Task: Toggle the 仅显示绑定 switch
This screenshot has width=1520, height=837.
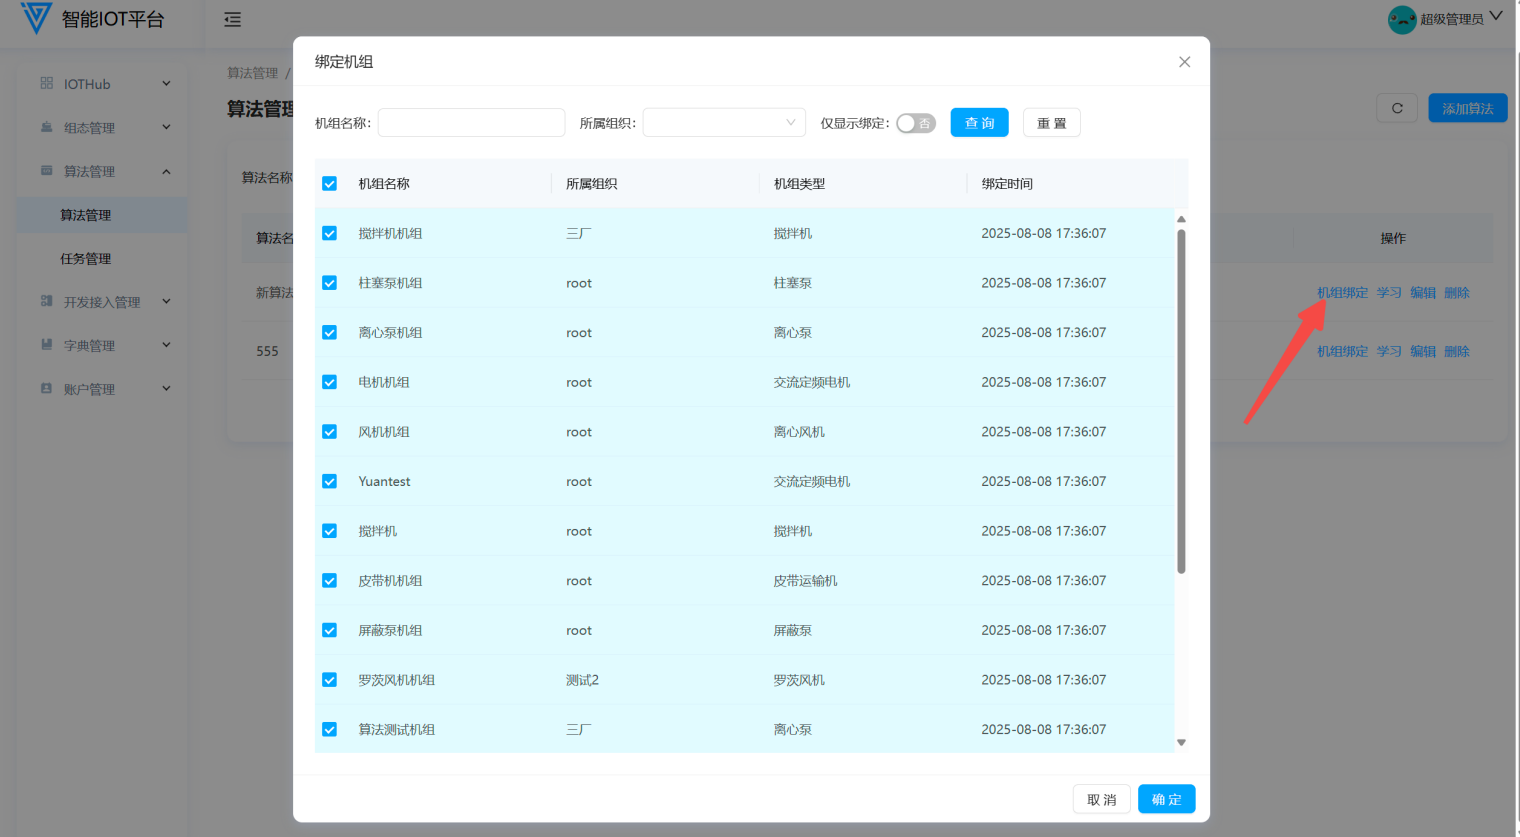Action: pyautogui.click(x=915, y=123)
